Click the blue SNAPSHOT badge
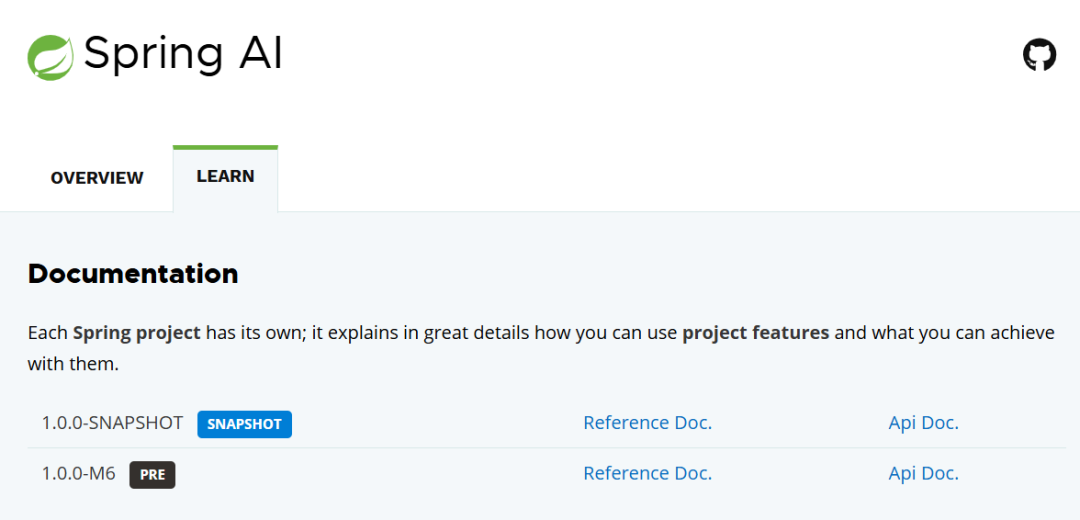Viewport: 1080px width, 520px height. 245,424
